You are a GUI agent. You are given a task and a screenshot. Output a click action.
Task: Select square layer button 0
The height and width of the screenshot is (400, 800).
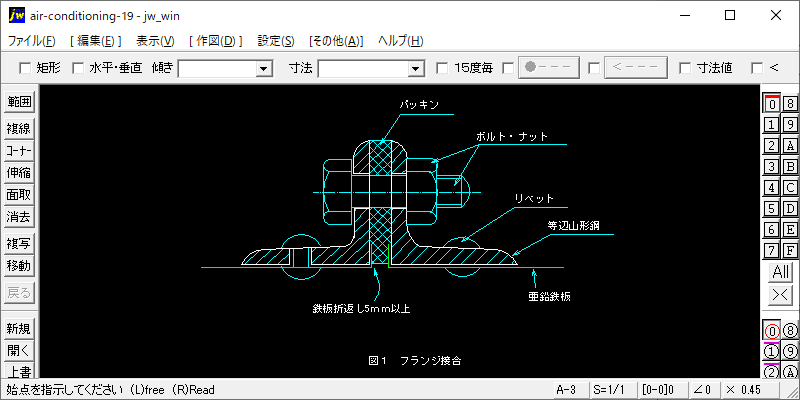tap(771, 104)
